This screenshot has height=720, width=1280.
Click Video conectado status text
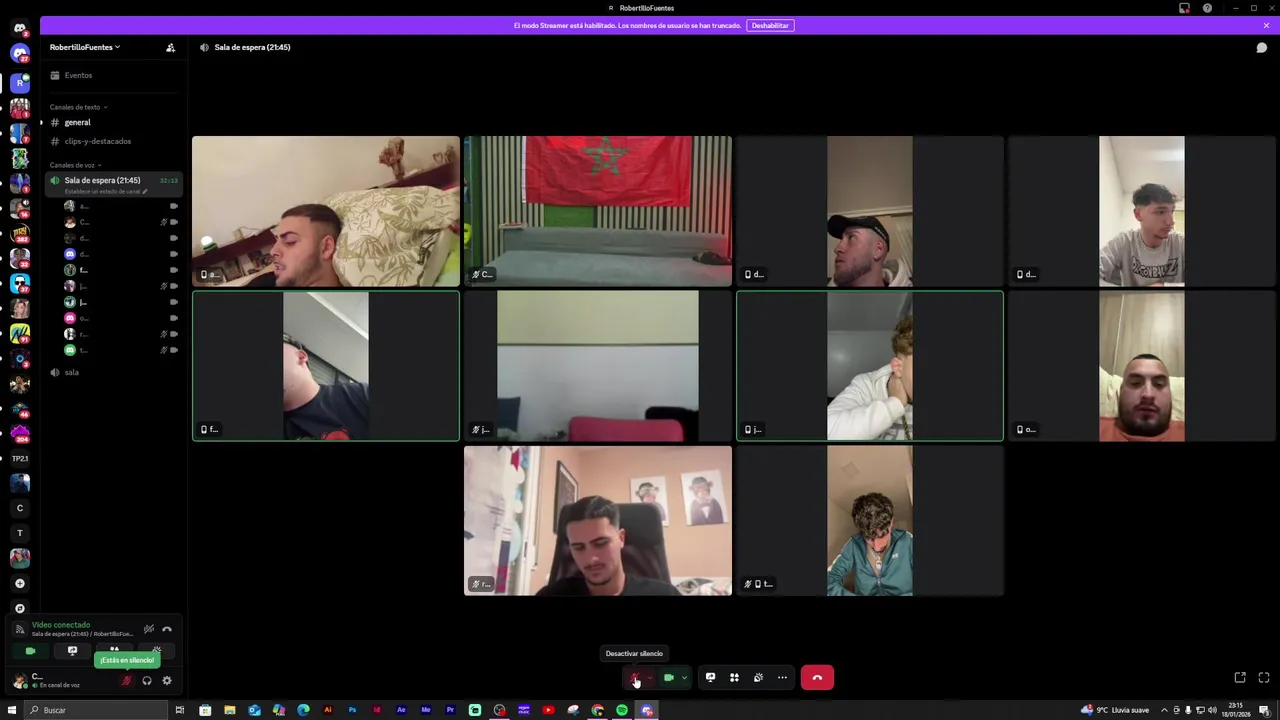click(x=61, y=625)
